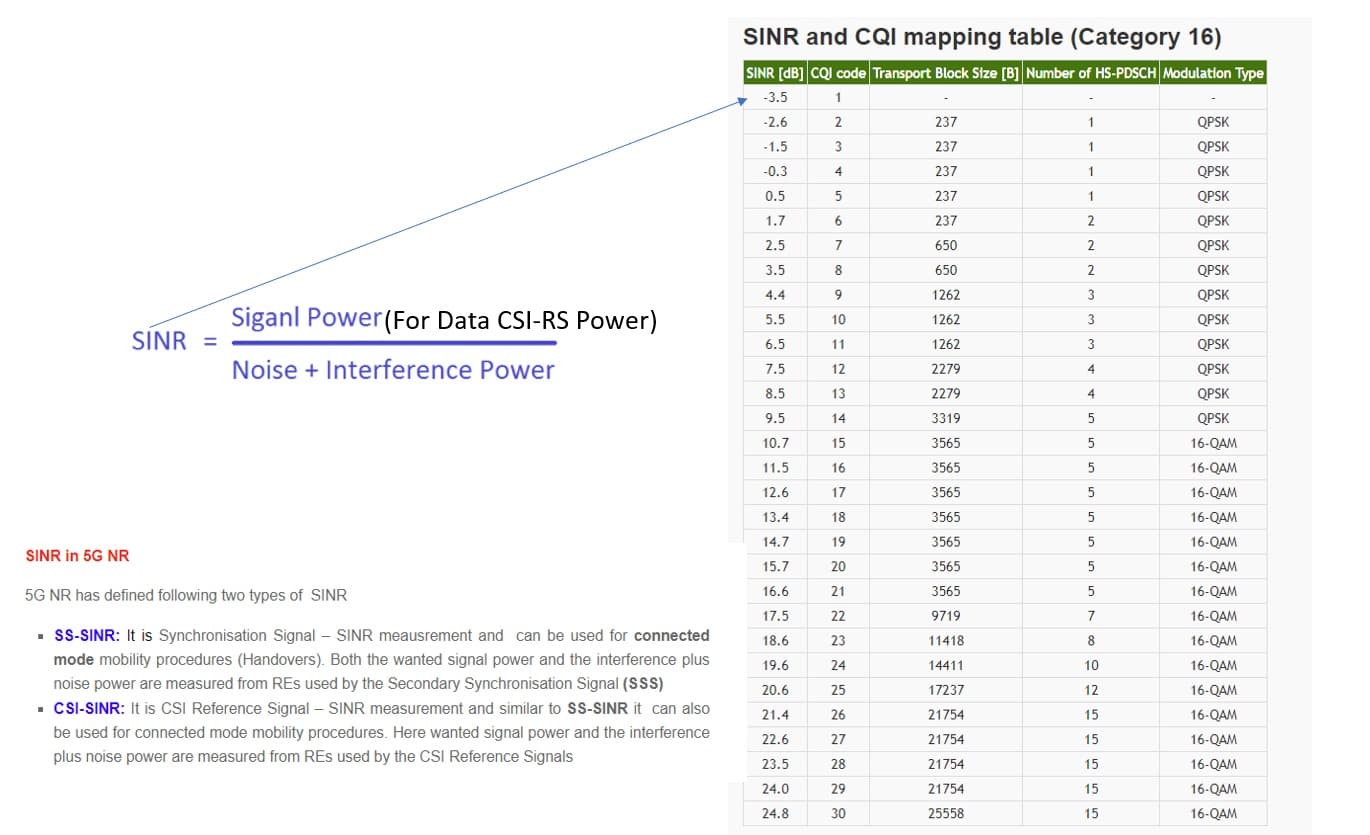Image resolution: width=1370 pixels, height=835 pixels.
Task: Select the SINR value 17.5 cell
Action: [x=775, y=616]
